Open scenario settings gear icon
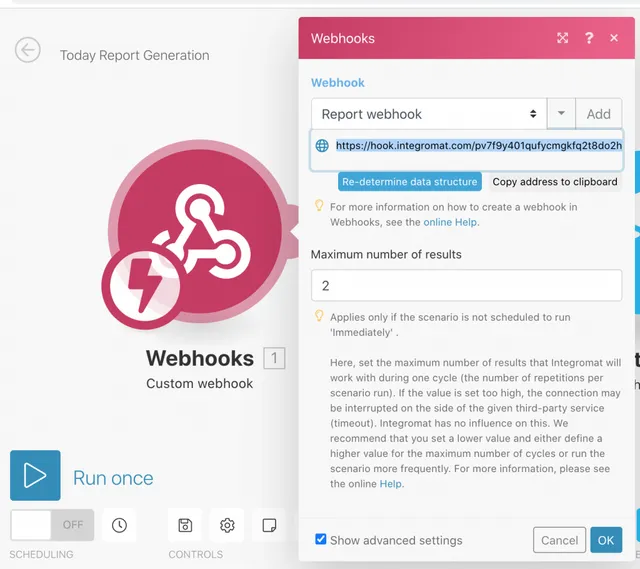 coord(227,525)
